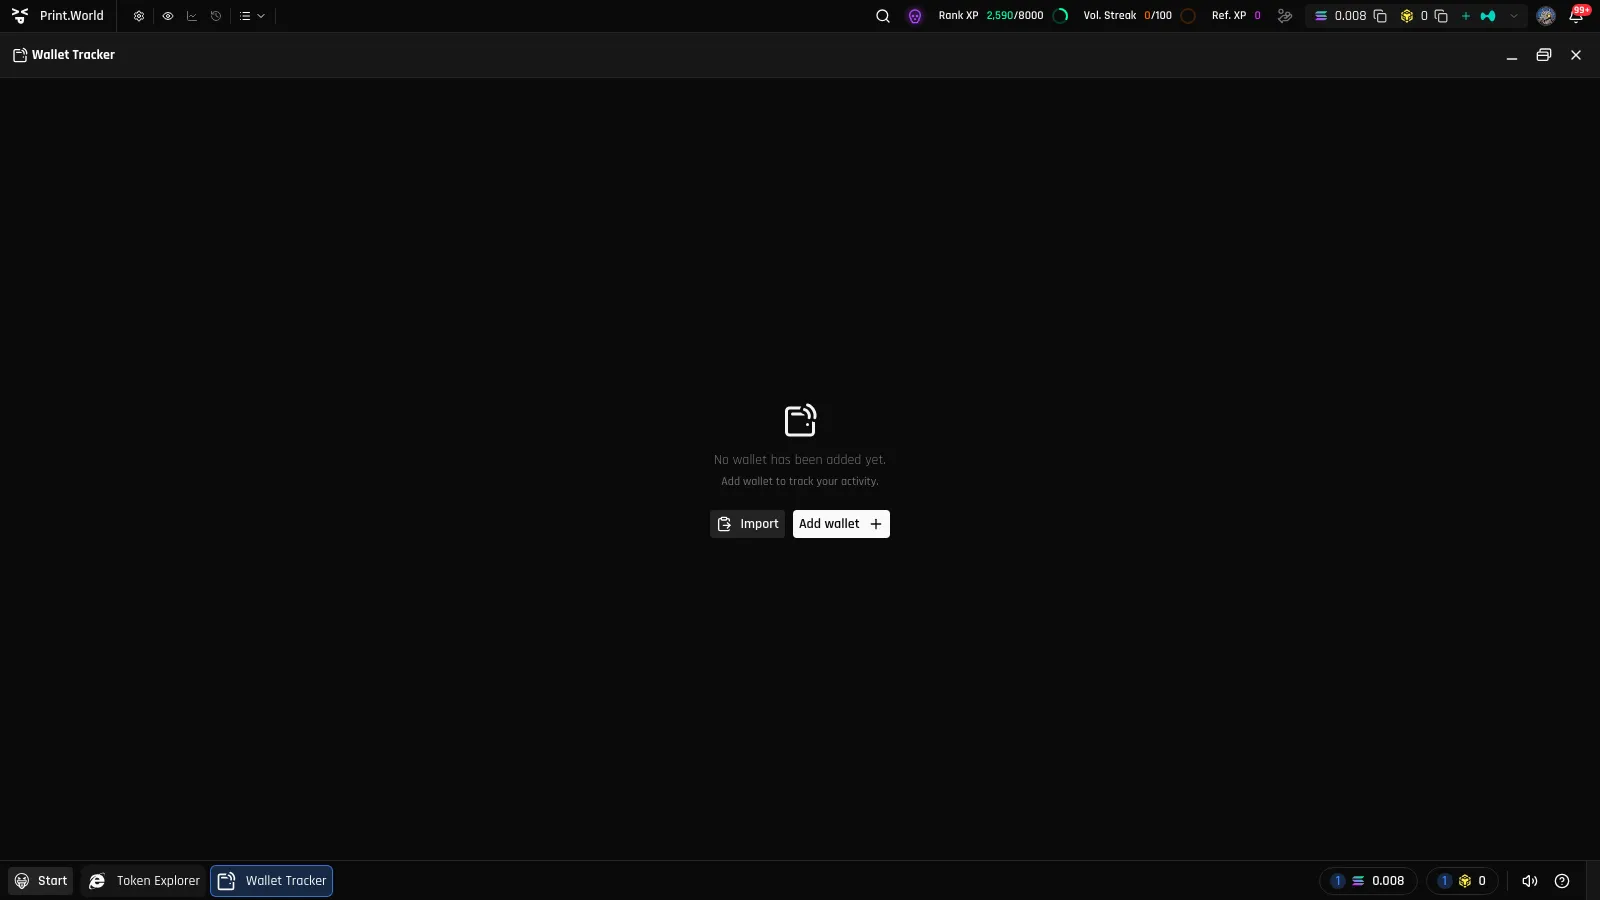The image size is (1600, 900).
Task: Open the Start menu button in taskbar
Action: [41, 881]
